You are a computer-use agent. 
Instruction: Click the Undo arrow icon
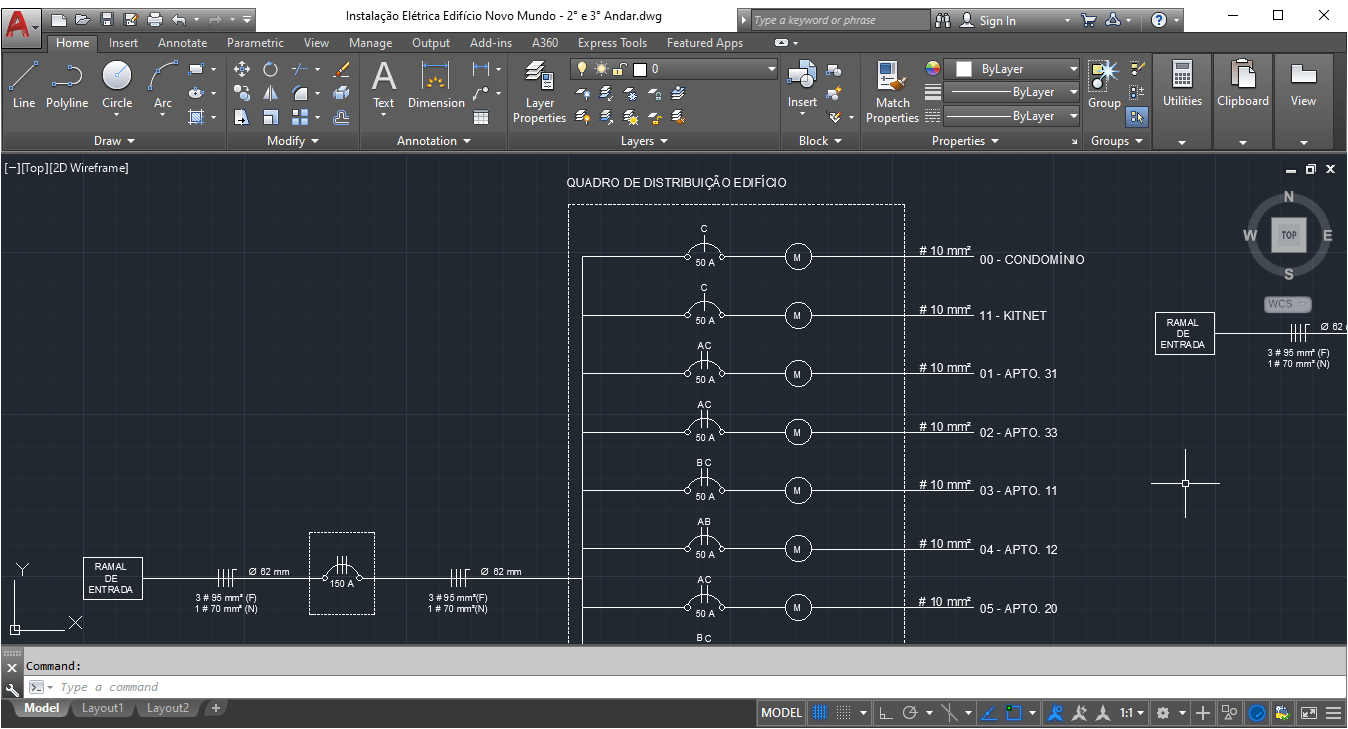click(178, 19)
